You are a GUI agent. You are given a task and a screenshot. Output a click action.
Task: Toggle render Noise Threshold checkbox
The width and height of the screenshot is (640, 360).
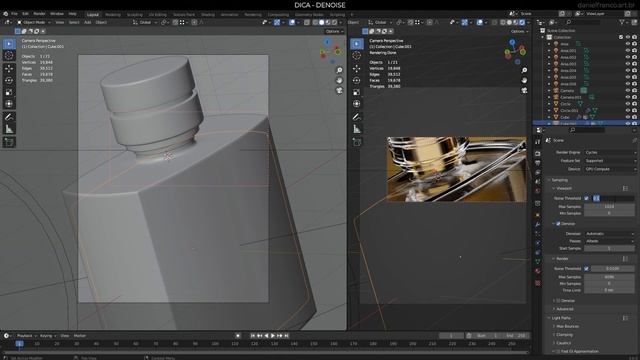click(x=587, y=269)
